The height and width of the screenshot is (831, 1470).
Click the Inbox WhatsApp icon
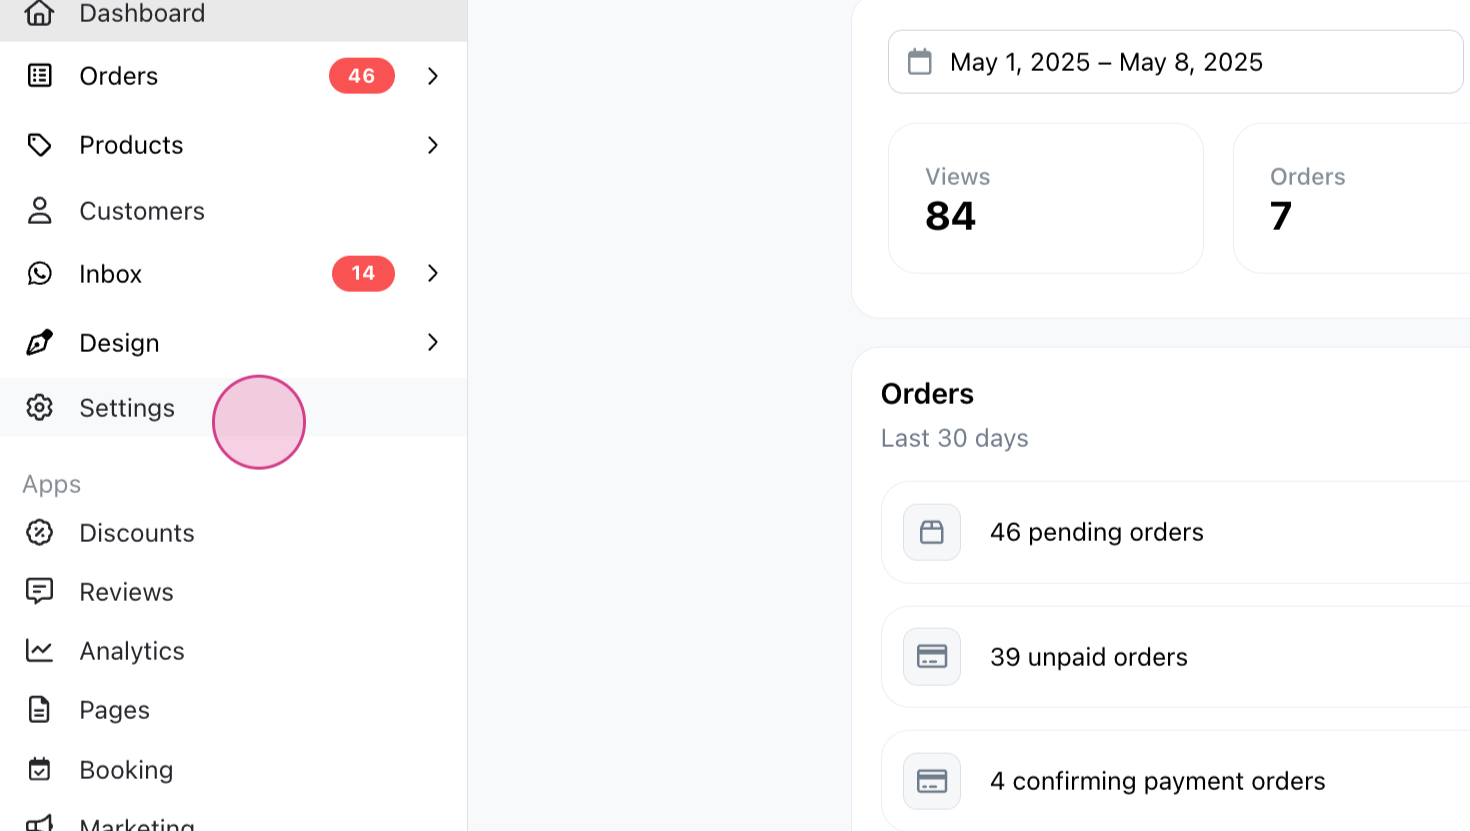tap(39, 274)
